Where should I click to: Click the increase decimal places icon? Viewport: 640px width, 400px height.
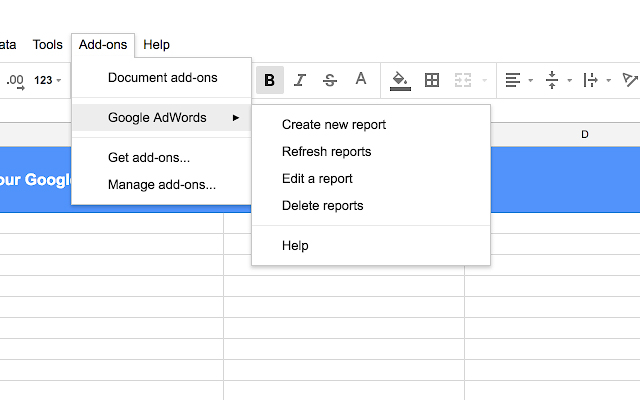[14, 80]
